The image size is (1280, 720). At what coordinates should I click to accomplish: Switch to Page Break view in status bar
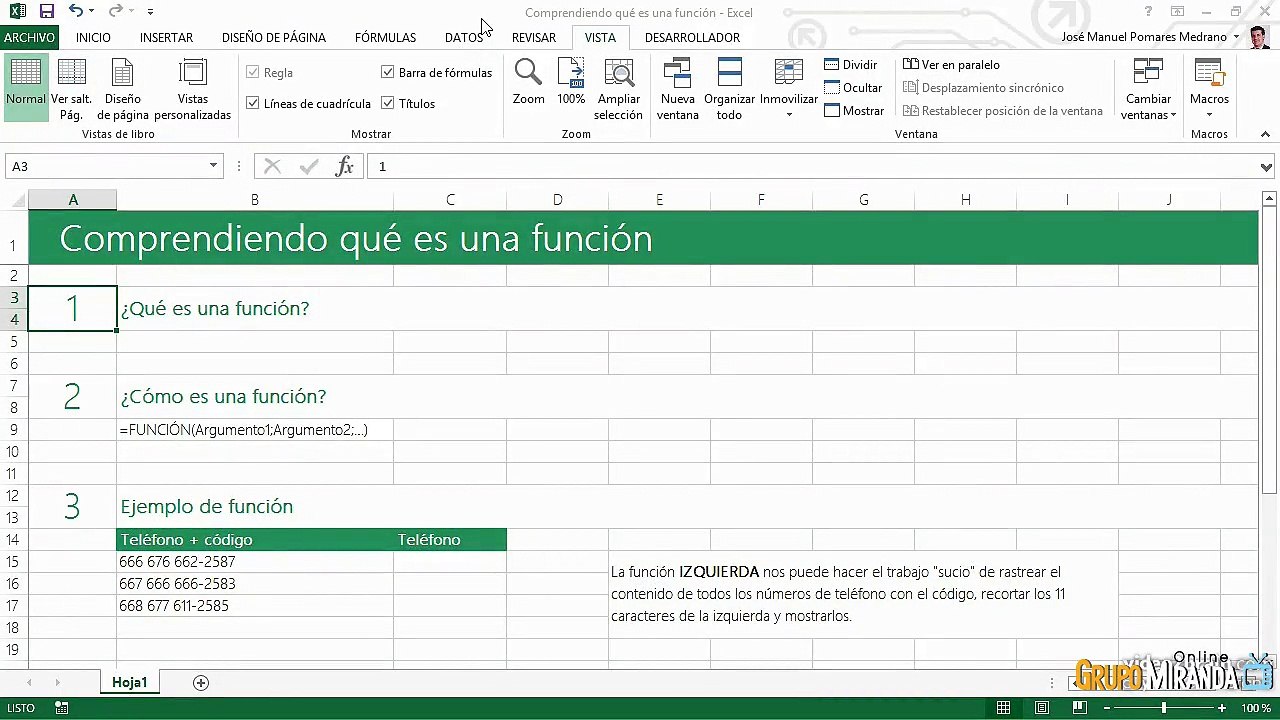[x=1080, y=708]
